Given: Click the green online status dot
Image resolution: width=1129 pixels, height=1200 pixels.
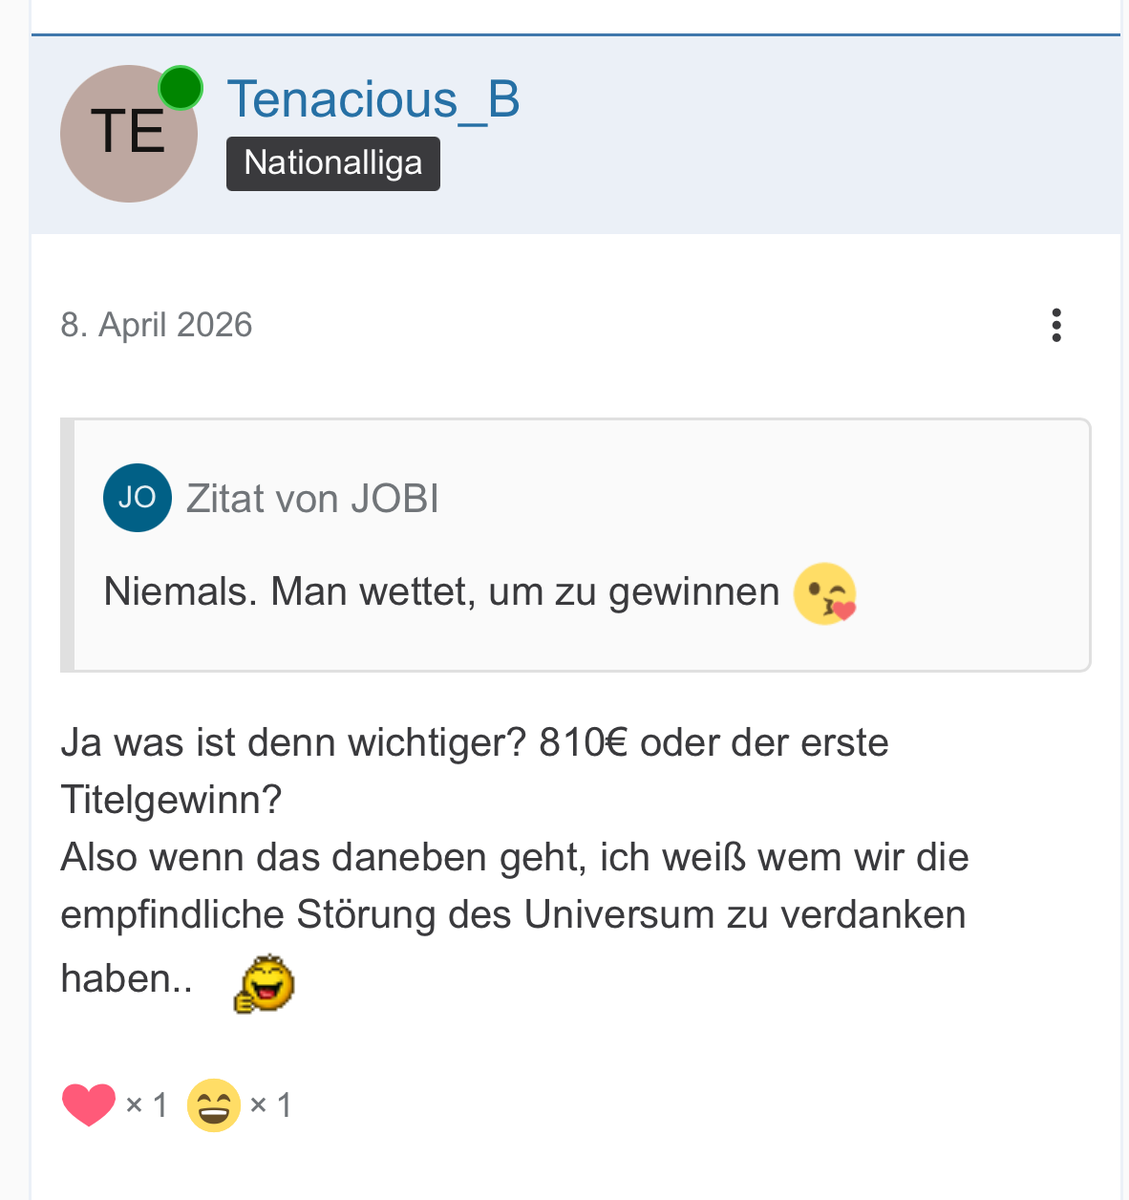Looking at the screenshot, I should point(181,88).
